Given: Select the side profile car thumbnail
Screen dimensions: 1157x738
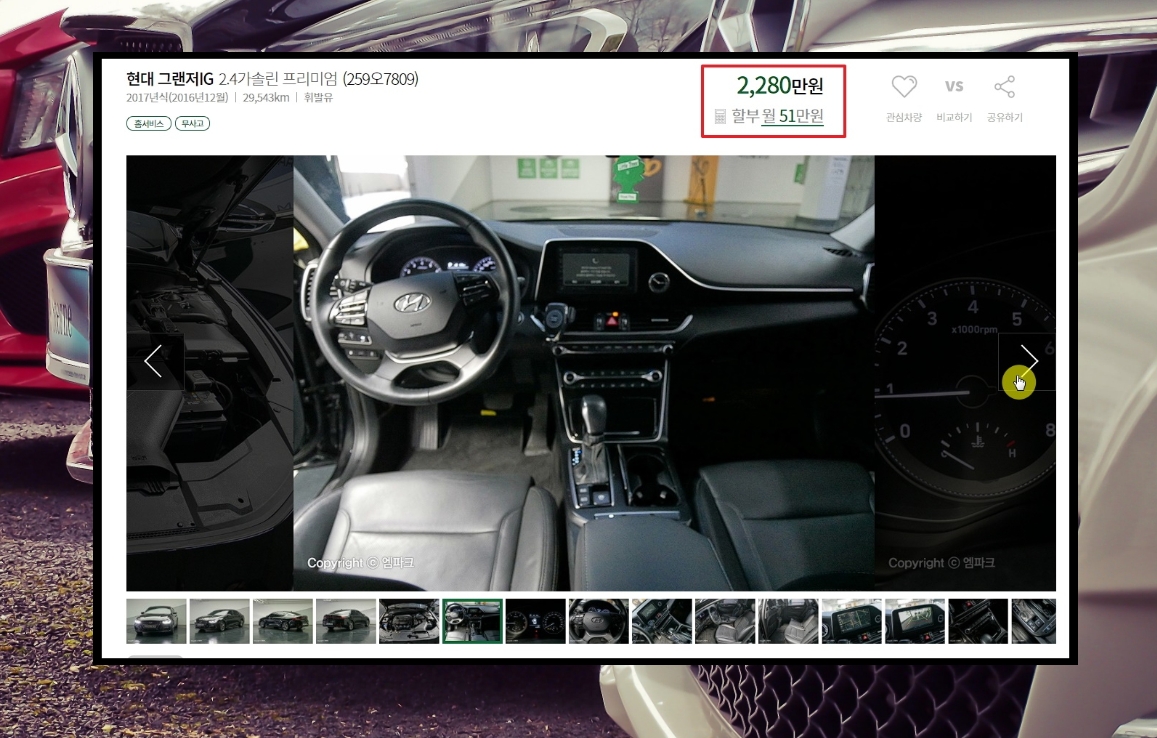Looking at the screenshot, I should point(283,621).
